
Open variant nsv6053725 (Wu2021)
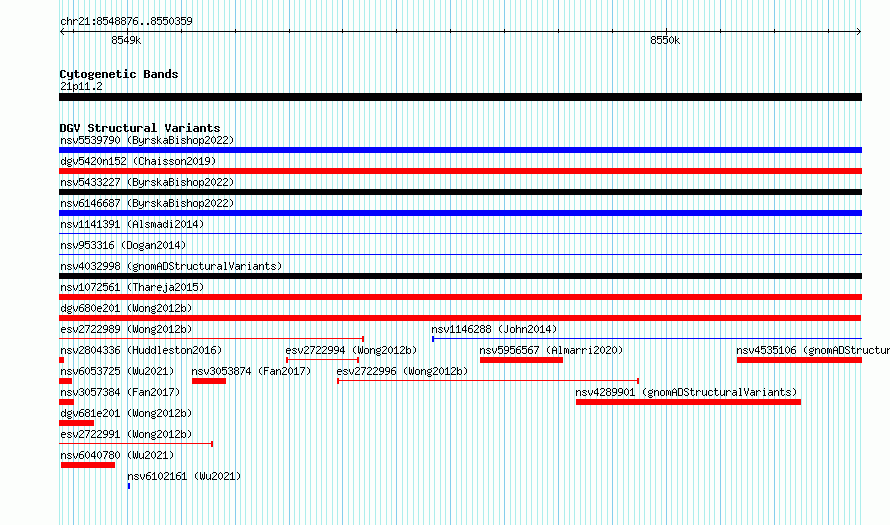[117, 371]
